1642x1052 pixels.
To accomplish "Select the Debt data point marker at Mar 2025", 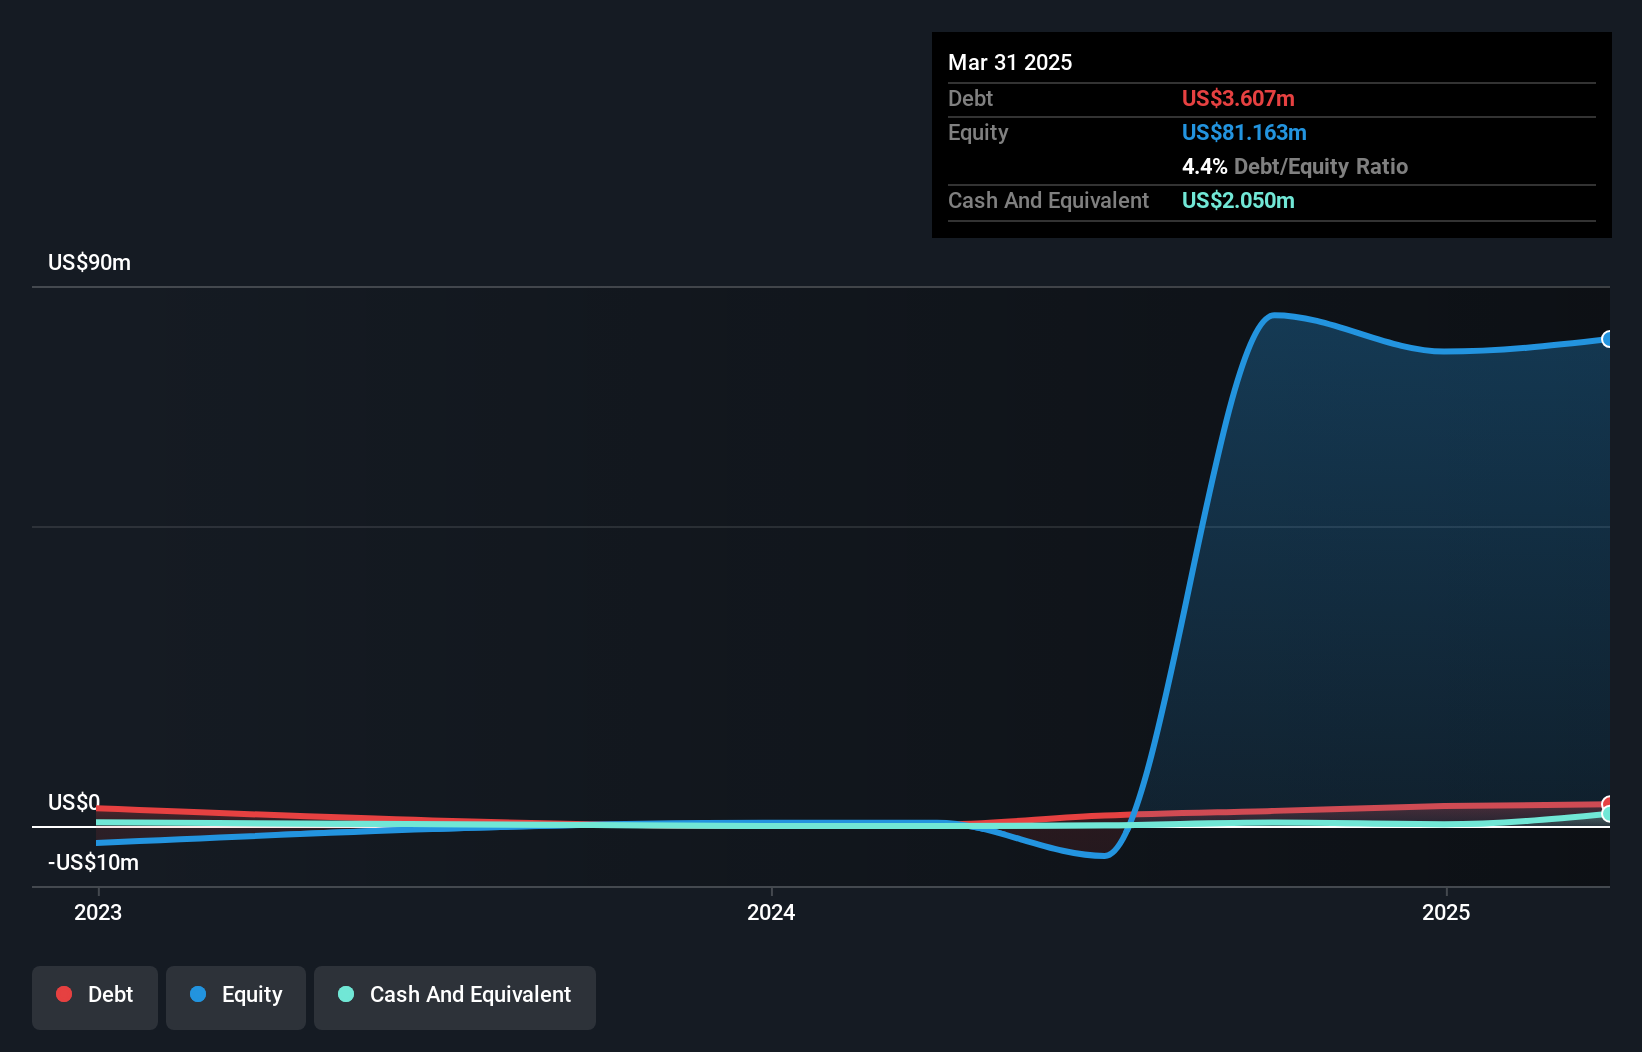I will tap(1608, 804).
